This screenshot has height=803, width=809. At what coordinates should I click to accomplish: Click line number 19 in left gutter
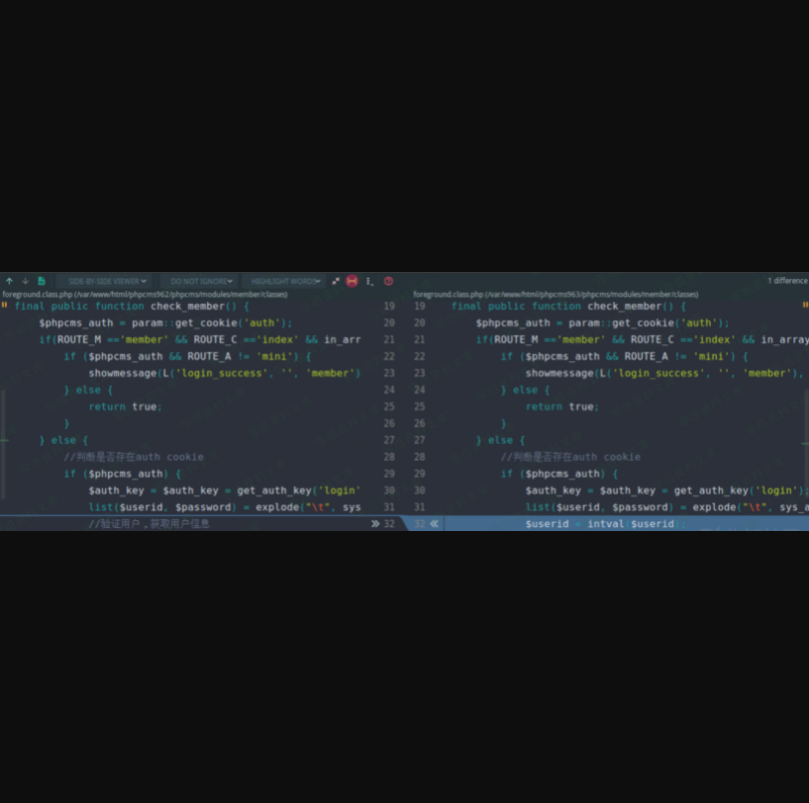pyautogui.click(x=389, y=306)
